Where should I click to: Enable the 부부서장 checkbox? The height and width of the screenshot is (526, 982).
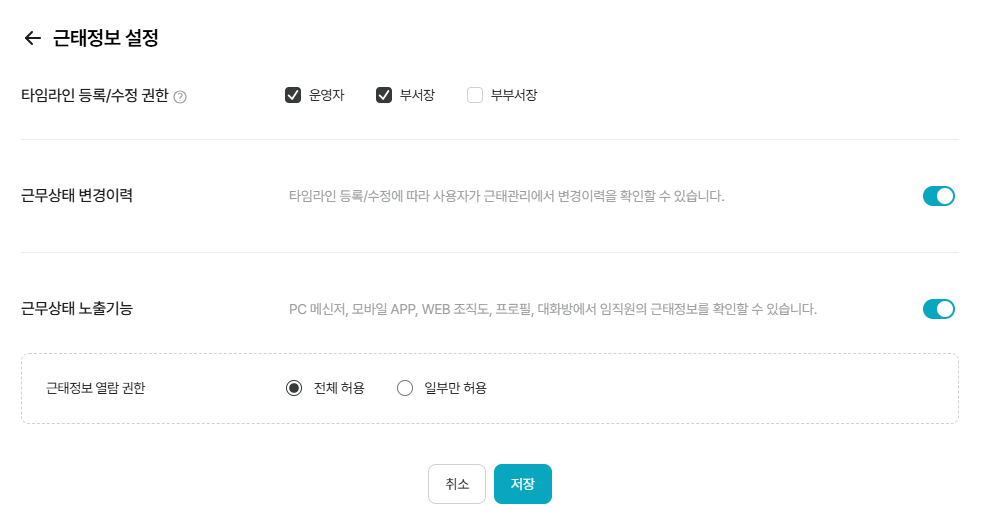[x=475, y=96]
